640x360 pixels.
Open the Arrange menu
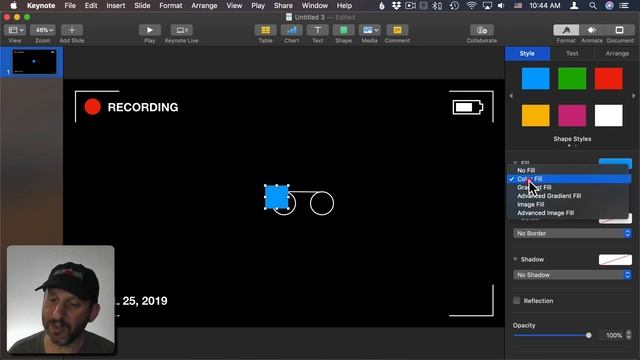click(204, 6)
